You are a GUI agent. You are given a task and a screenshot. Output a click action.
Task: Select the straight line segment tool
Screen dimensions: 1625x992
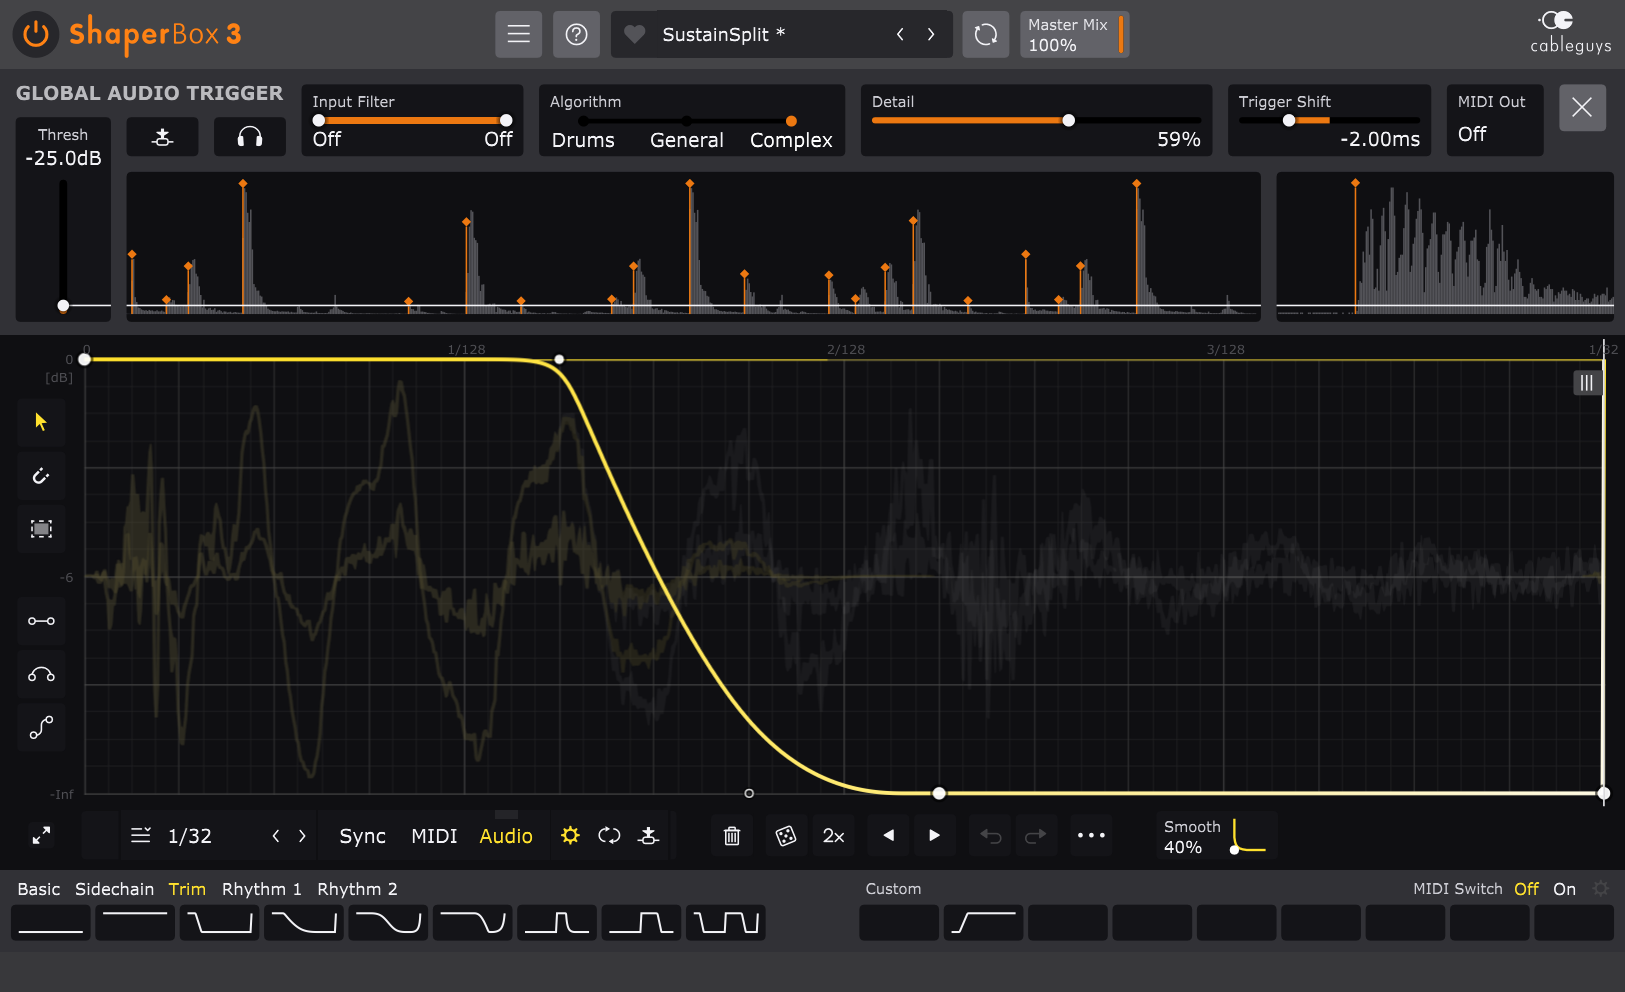click(41, 621)
